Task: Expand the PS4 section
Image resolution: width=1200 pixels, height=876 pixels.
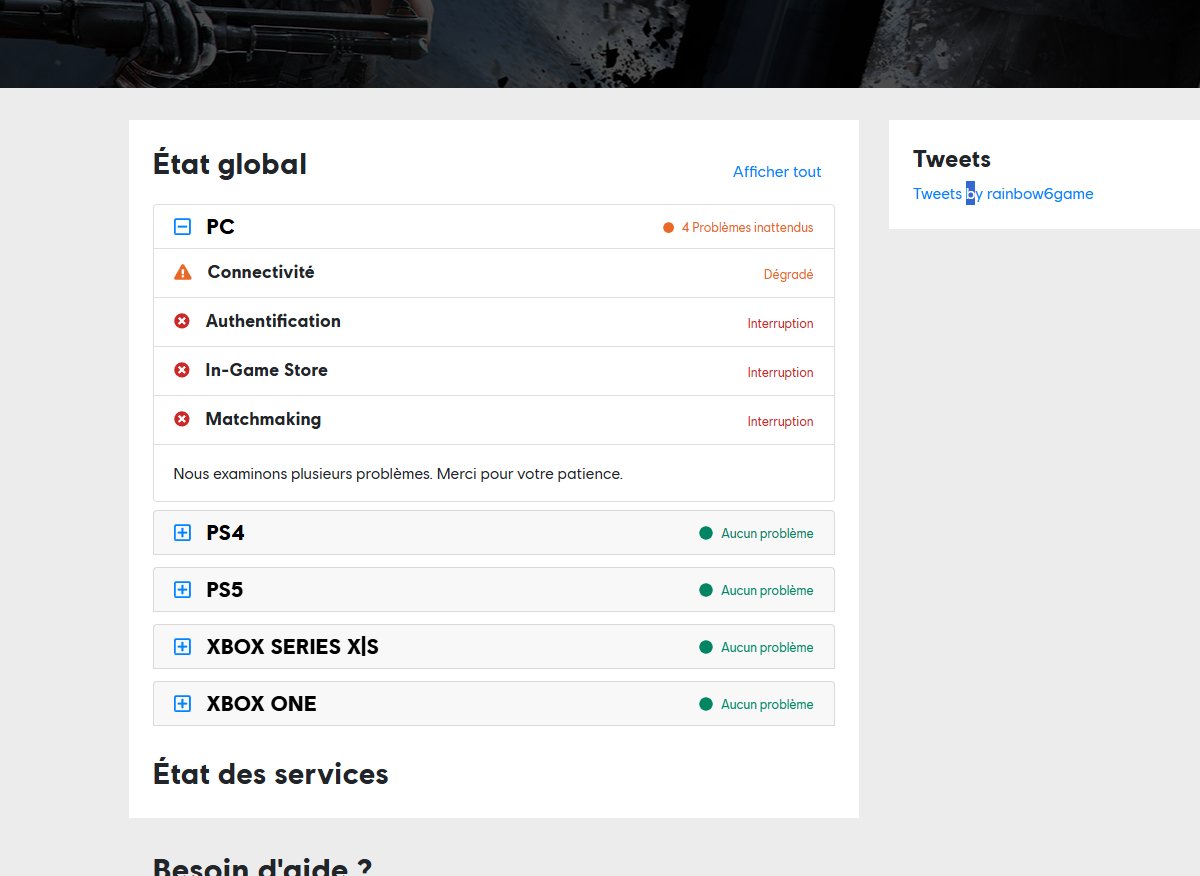Action: (x=181, y=533)
